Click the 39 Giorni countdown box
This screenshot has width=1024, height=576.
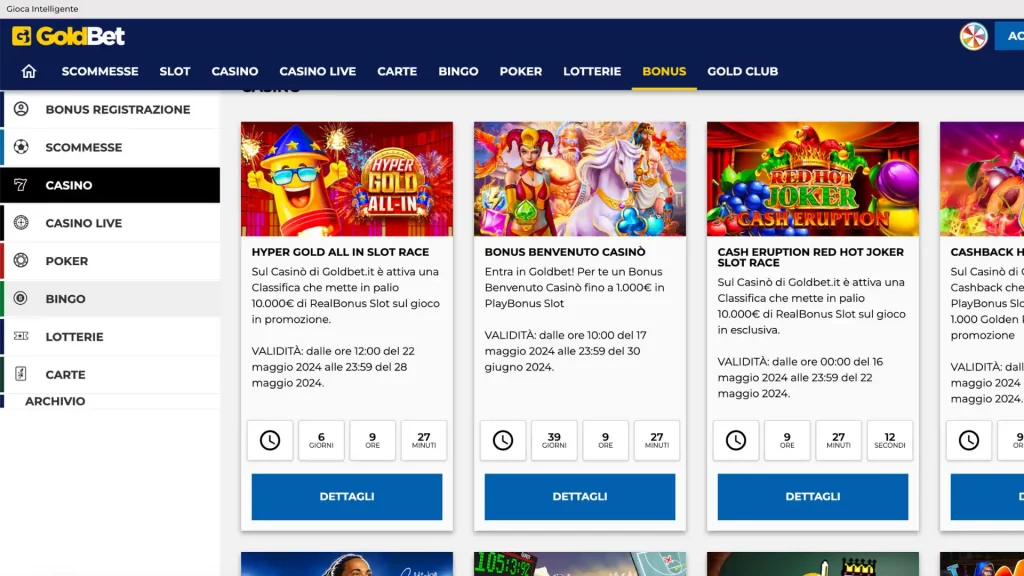[554, 440]
